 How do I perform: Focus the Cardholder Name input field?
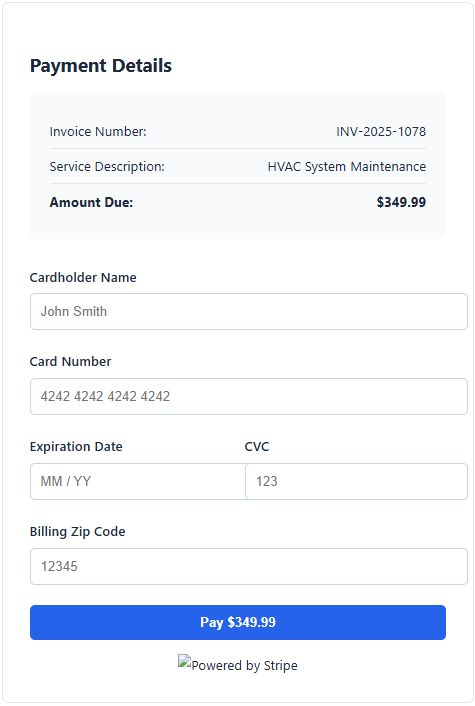(x=249, y=312)
